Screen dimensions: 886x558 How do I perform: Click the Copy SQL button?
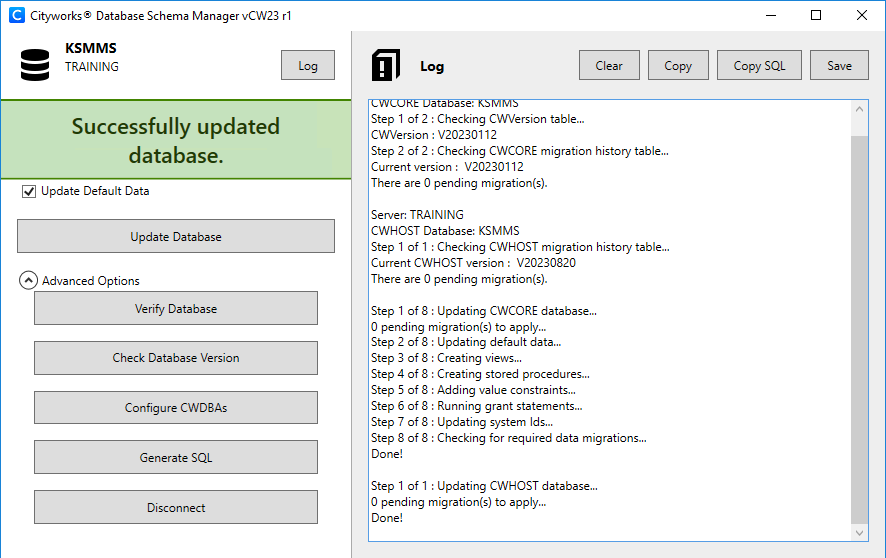click(759, 66)
